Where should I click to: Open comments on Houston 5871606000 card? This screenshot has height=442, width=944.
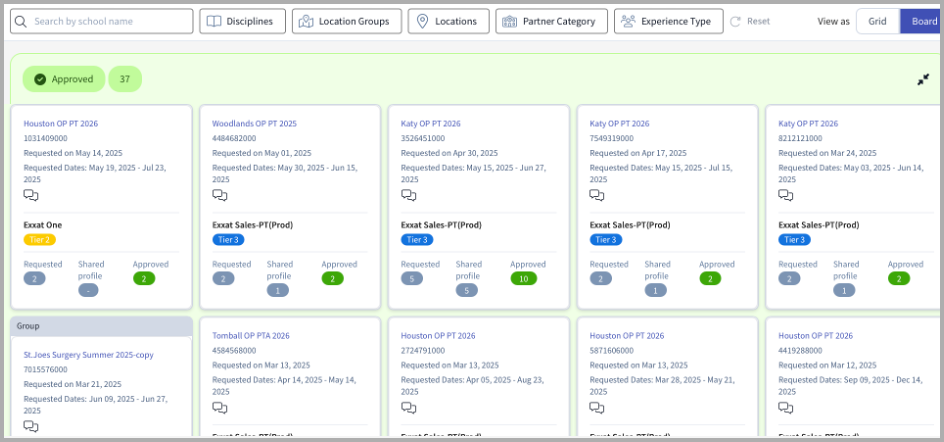[597, 408]
